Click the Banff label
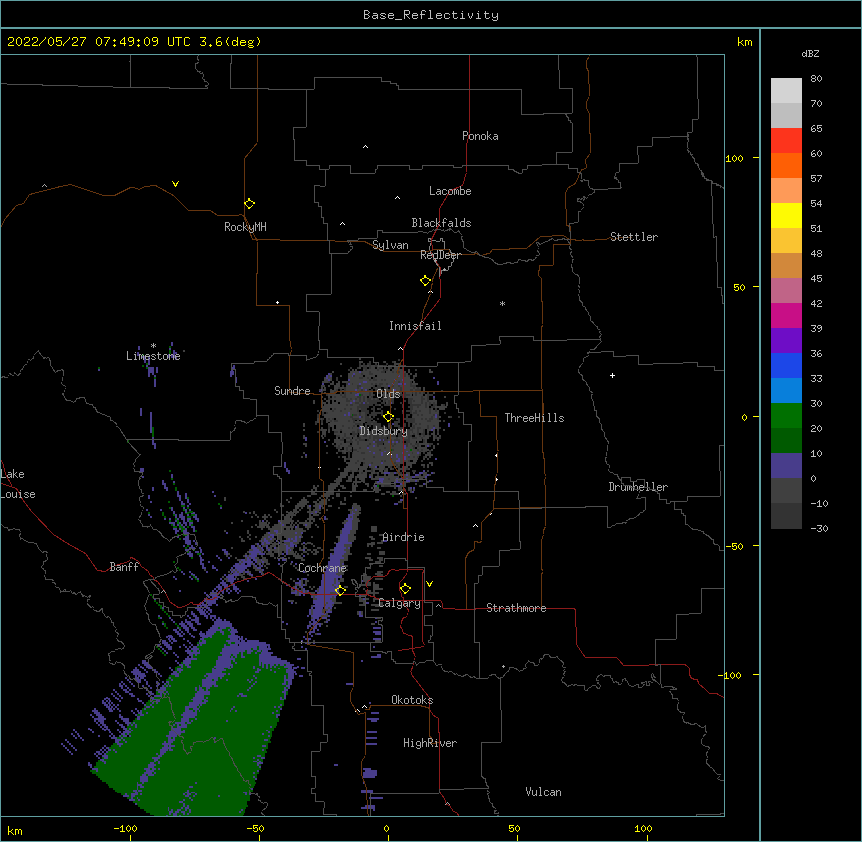 (124, 567)
